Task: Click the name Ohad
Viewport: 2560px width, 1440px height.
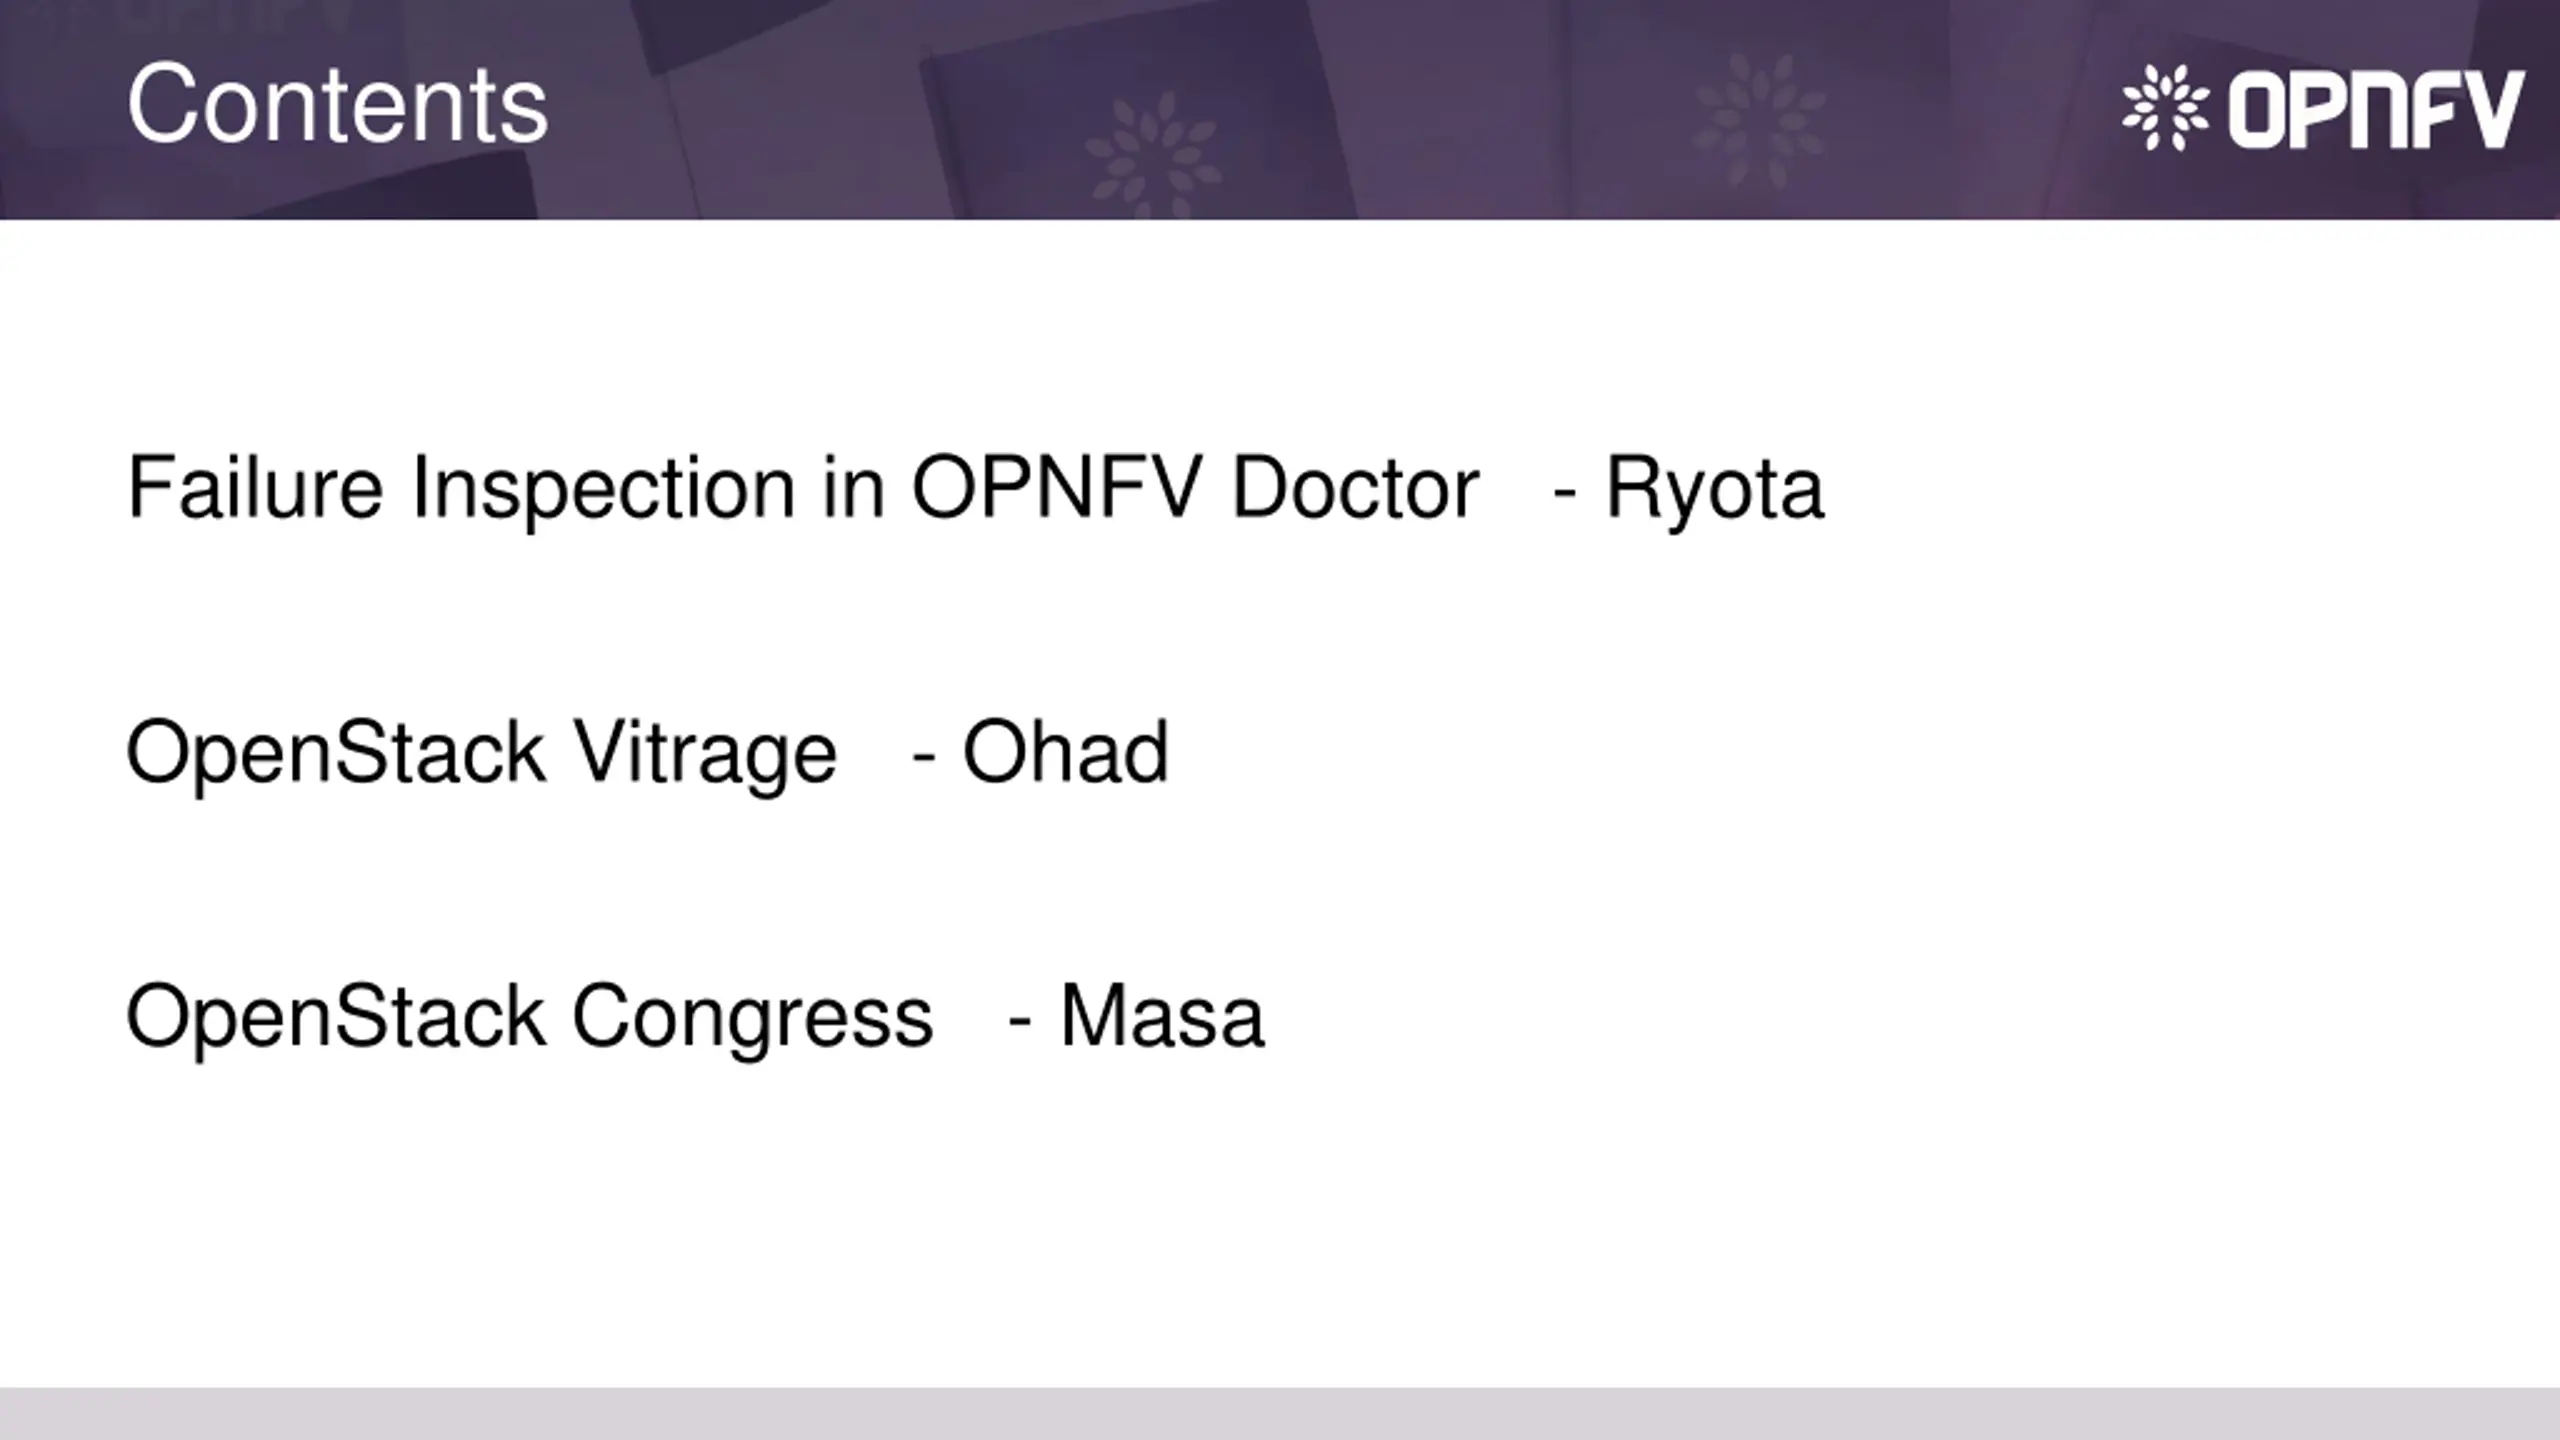Action: click(1065, 752)
